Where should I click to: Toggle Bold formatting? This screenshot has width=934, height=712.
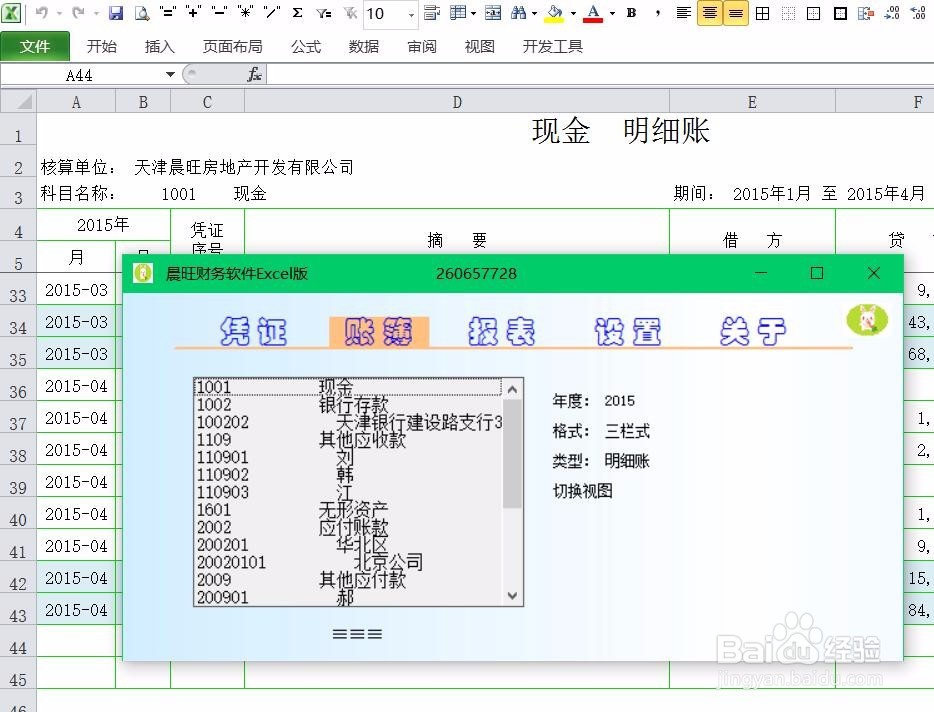632,15
